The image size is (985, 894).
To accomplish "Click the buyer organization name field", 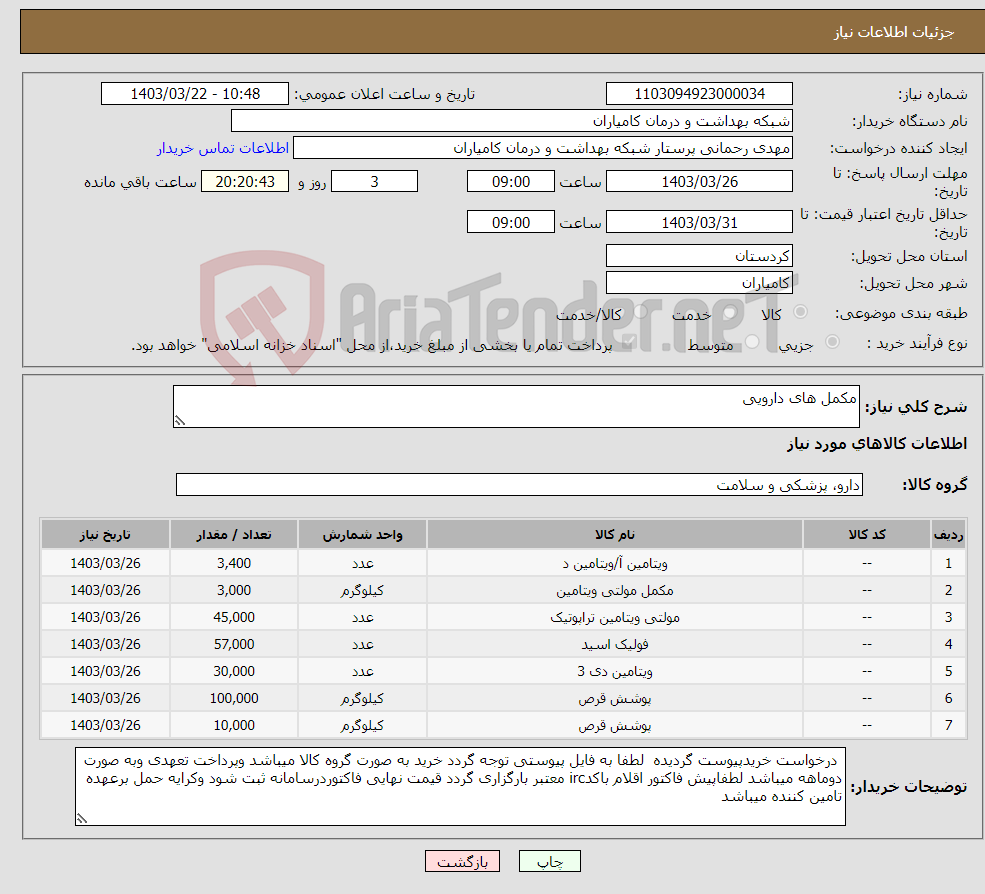I will click(512, 121).
